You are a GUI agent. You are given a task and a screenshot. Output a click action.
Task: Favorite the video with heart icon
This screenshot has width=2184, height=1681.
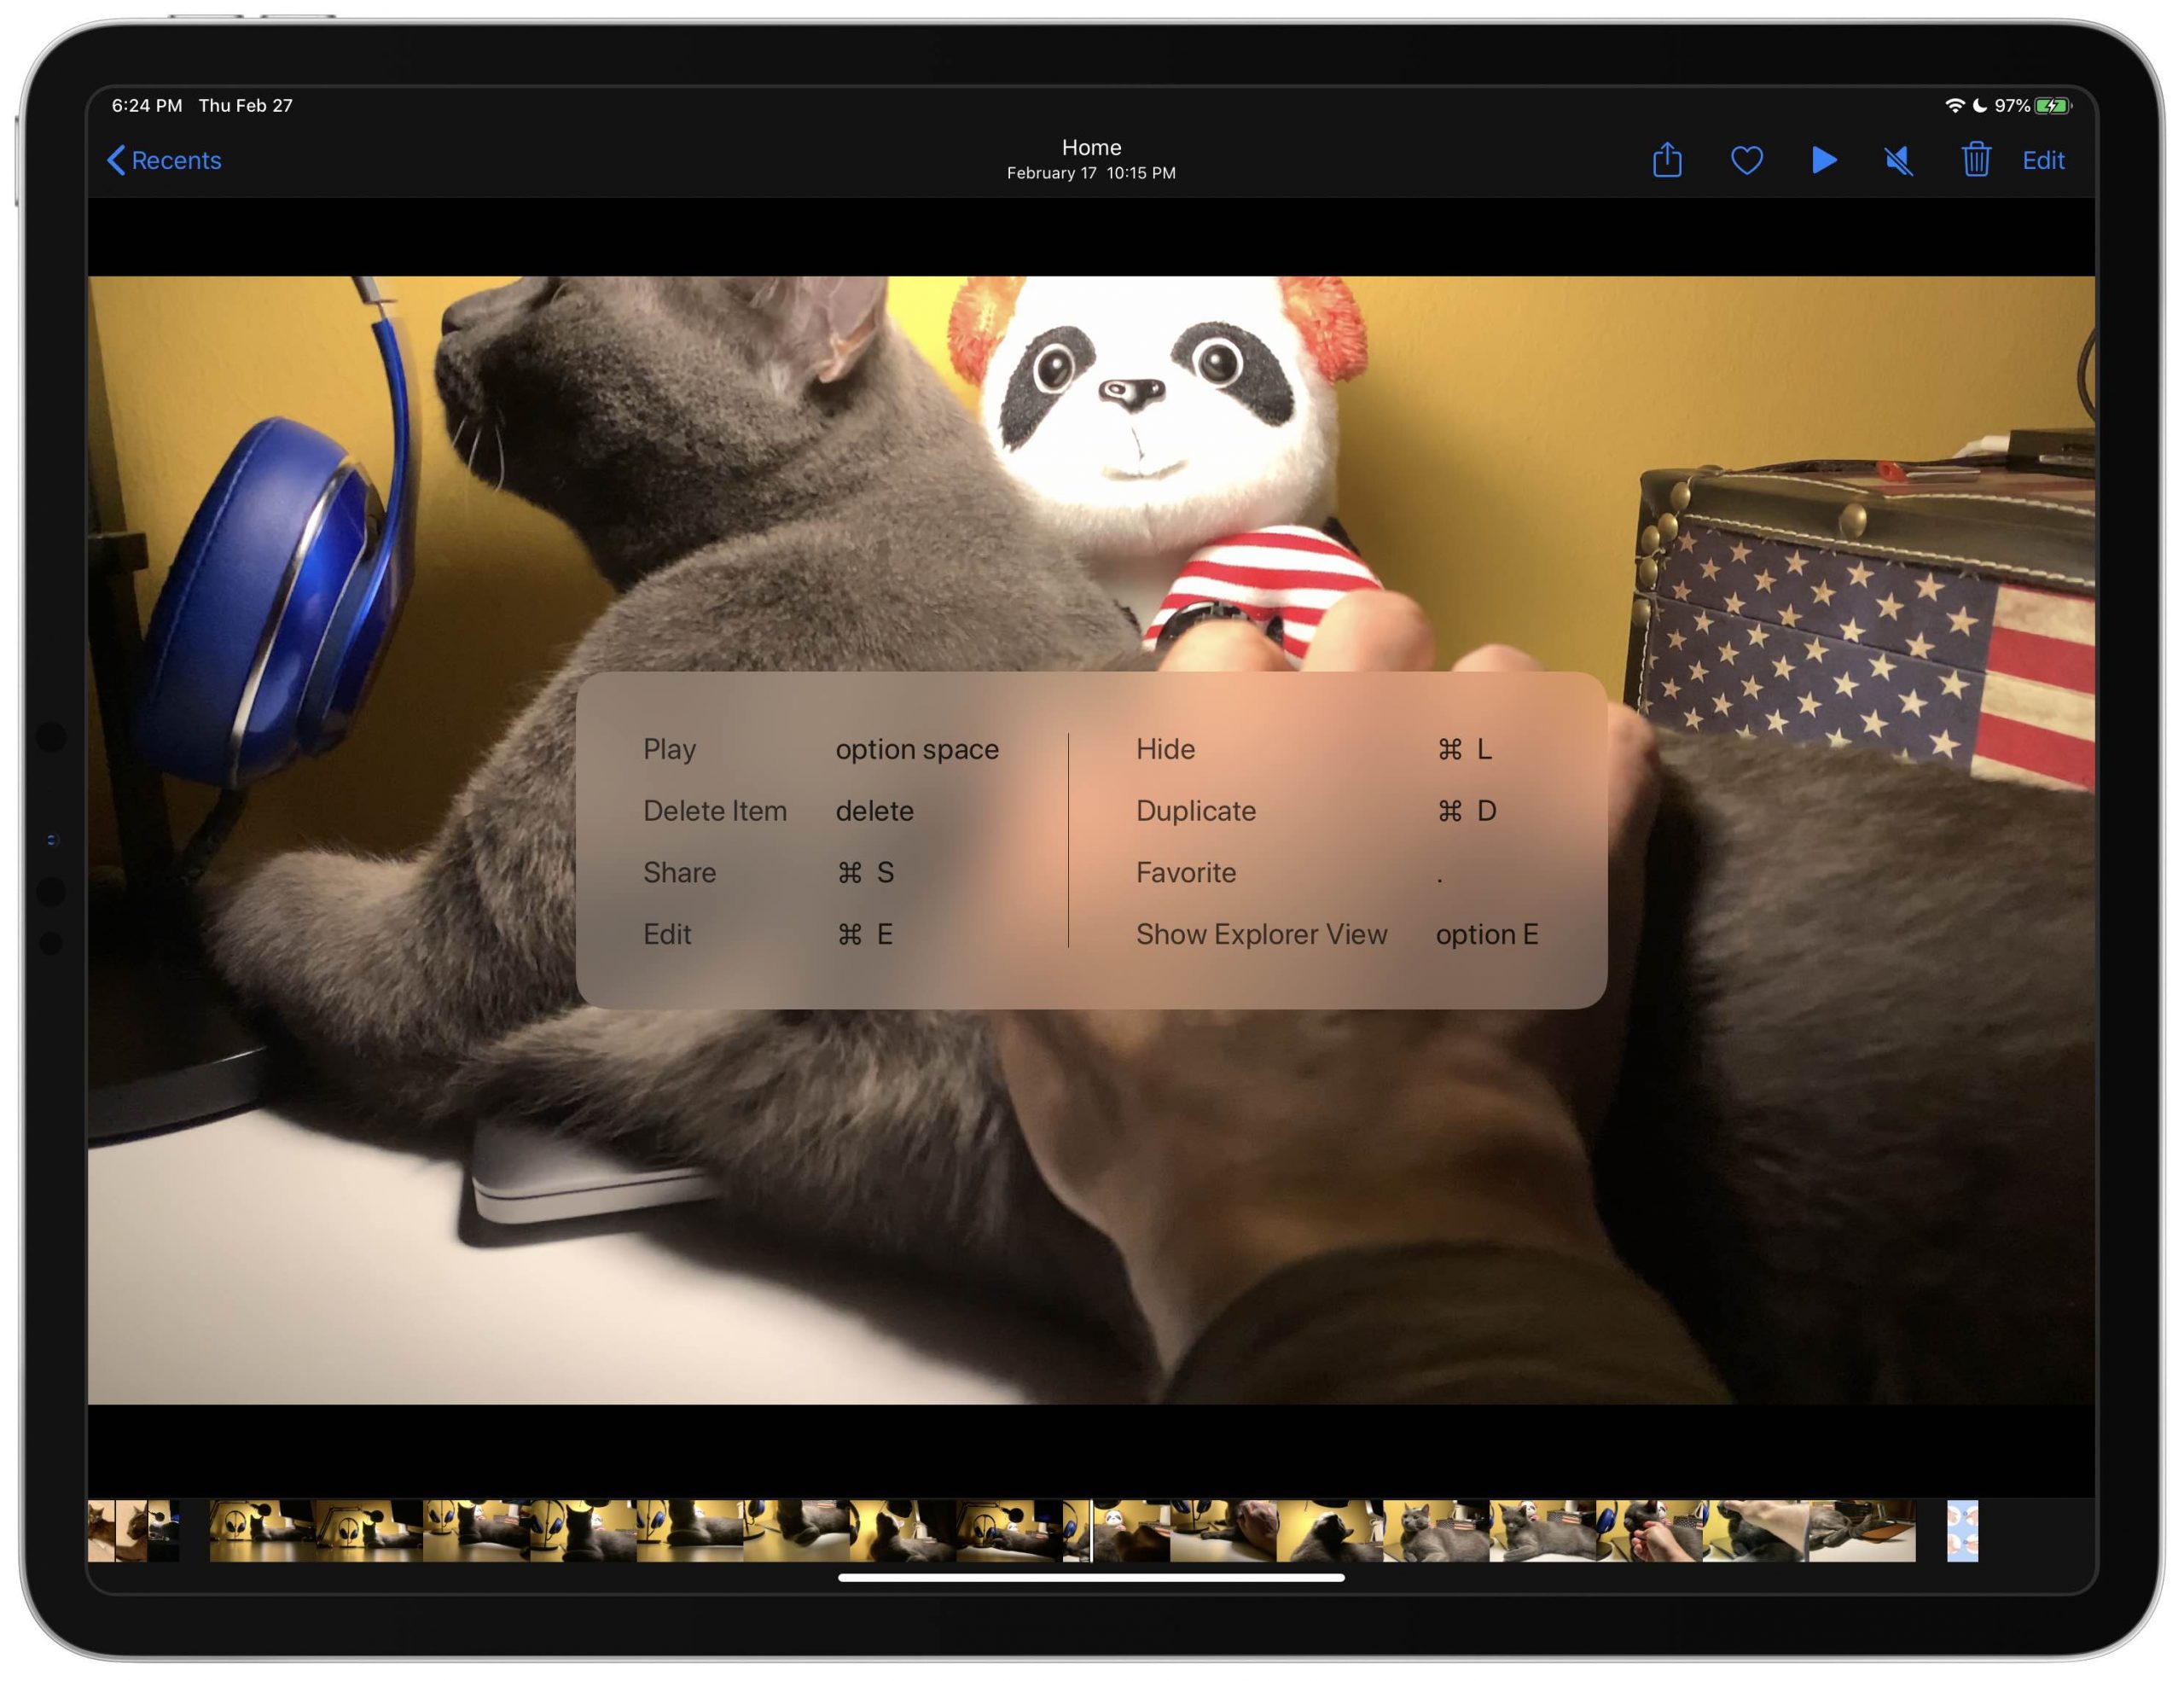[1746, 160]
